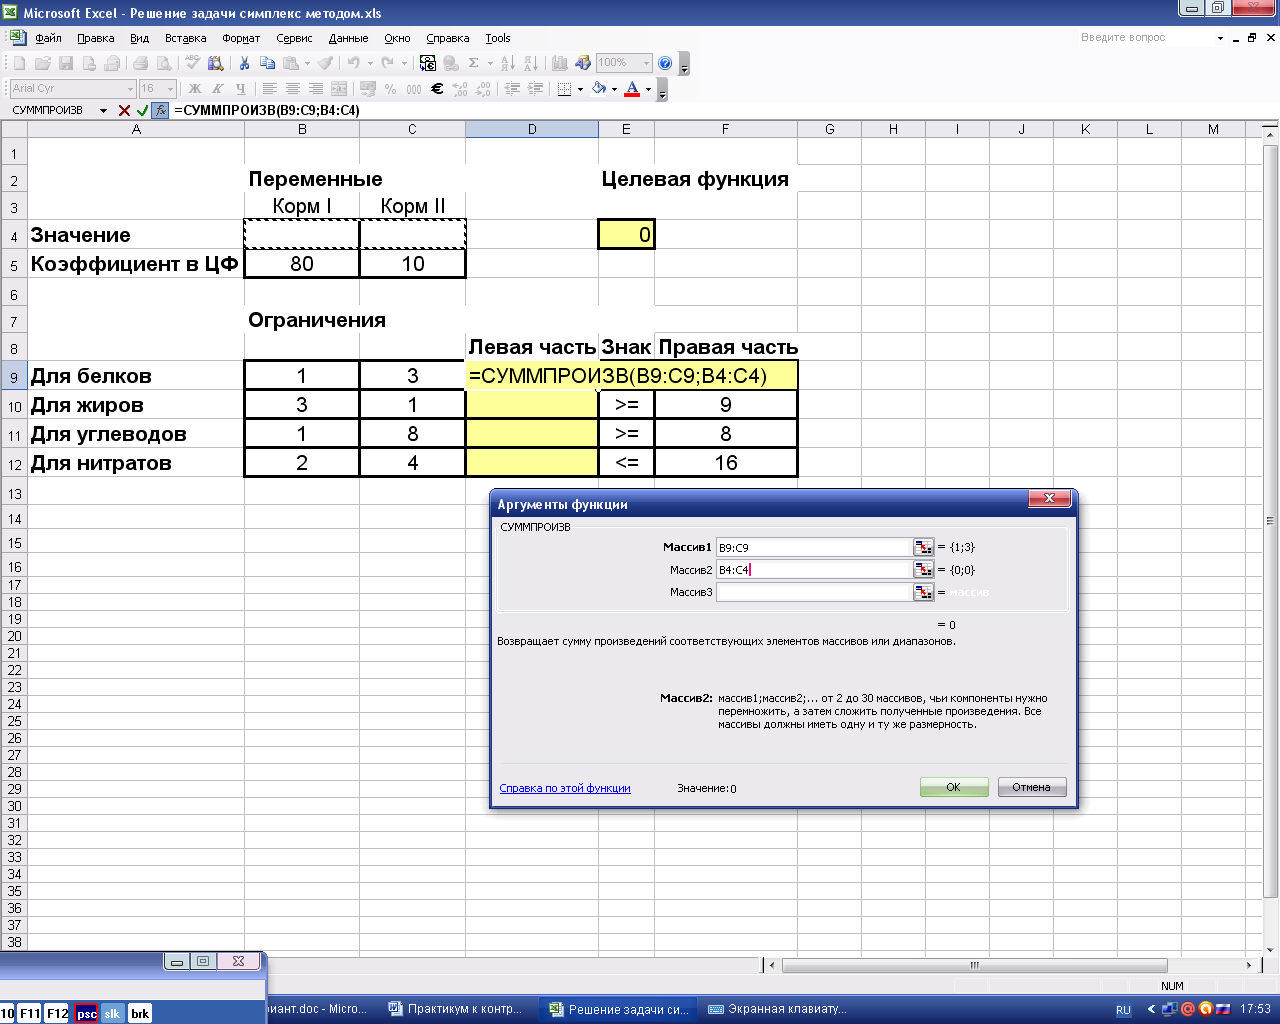Open the Правка menu
Screen dimensions: 1280x1024
(95, 38)
